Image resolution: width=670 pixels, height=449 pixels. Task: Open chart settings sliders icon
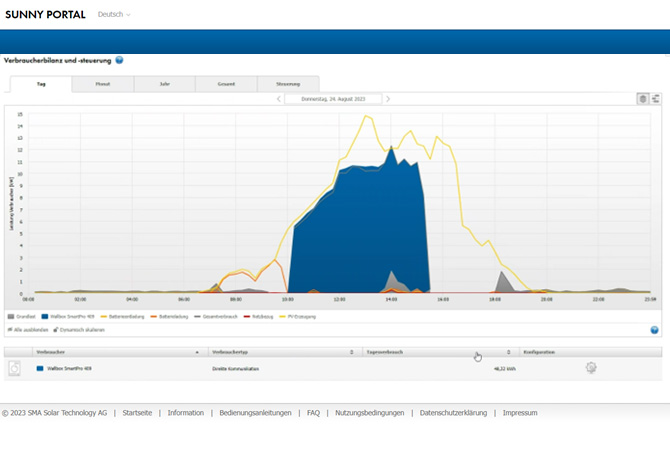coord(655,99)
